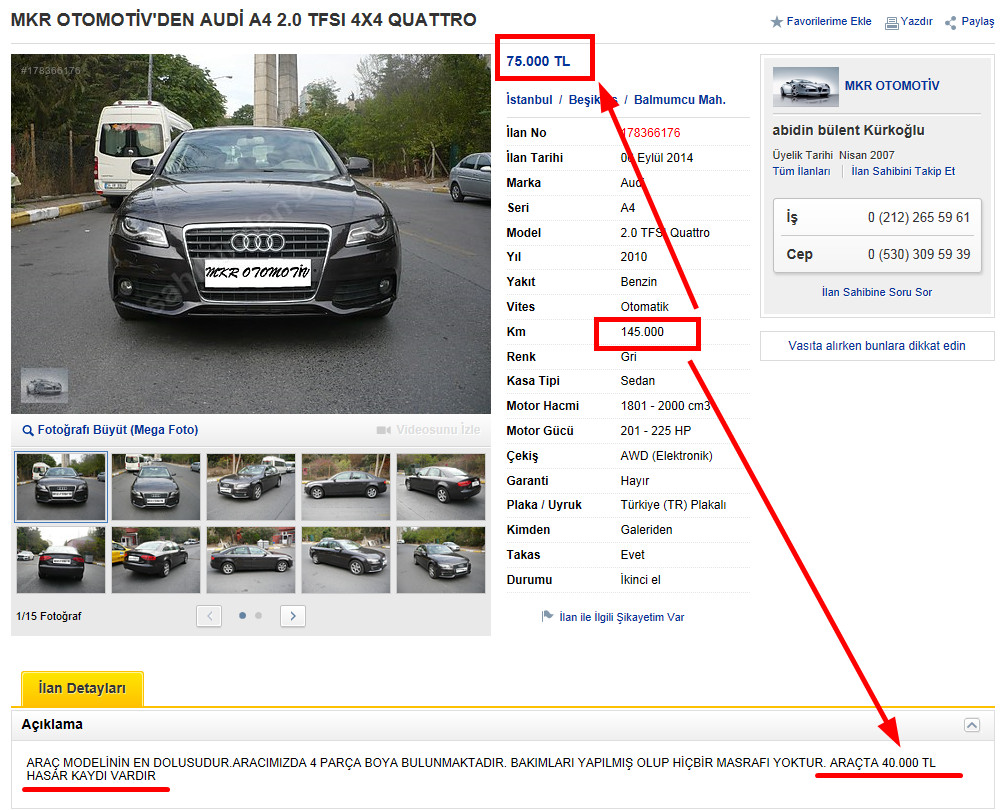Click the Kasa Tipi value Sedan
This screenshot has width=1001, height=810.
638,380
